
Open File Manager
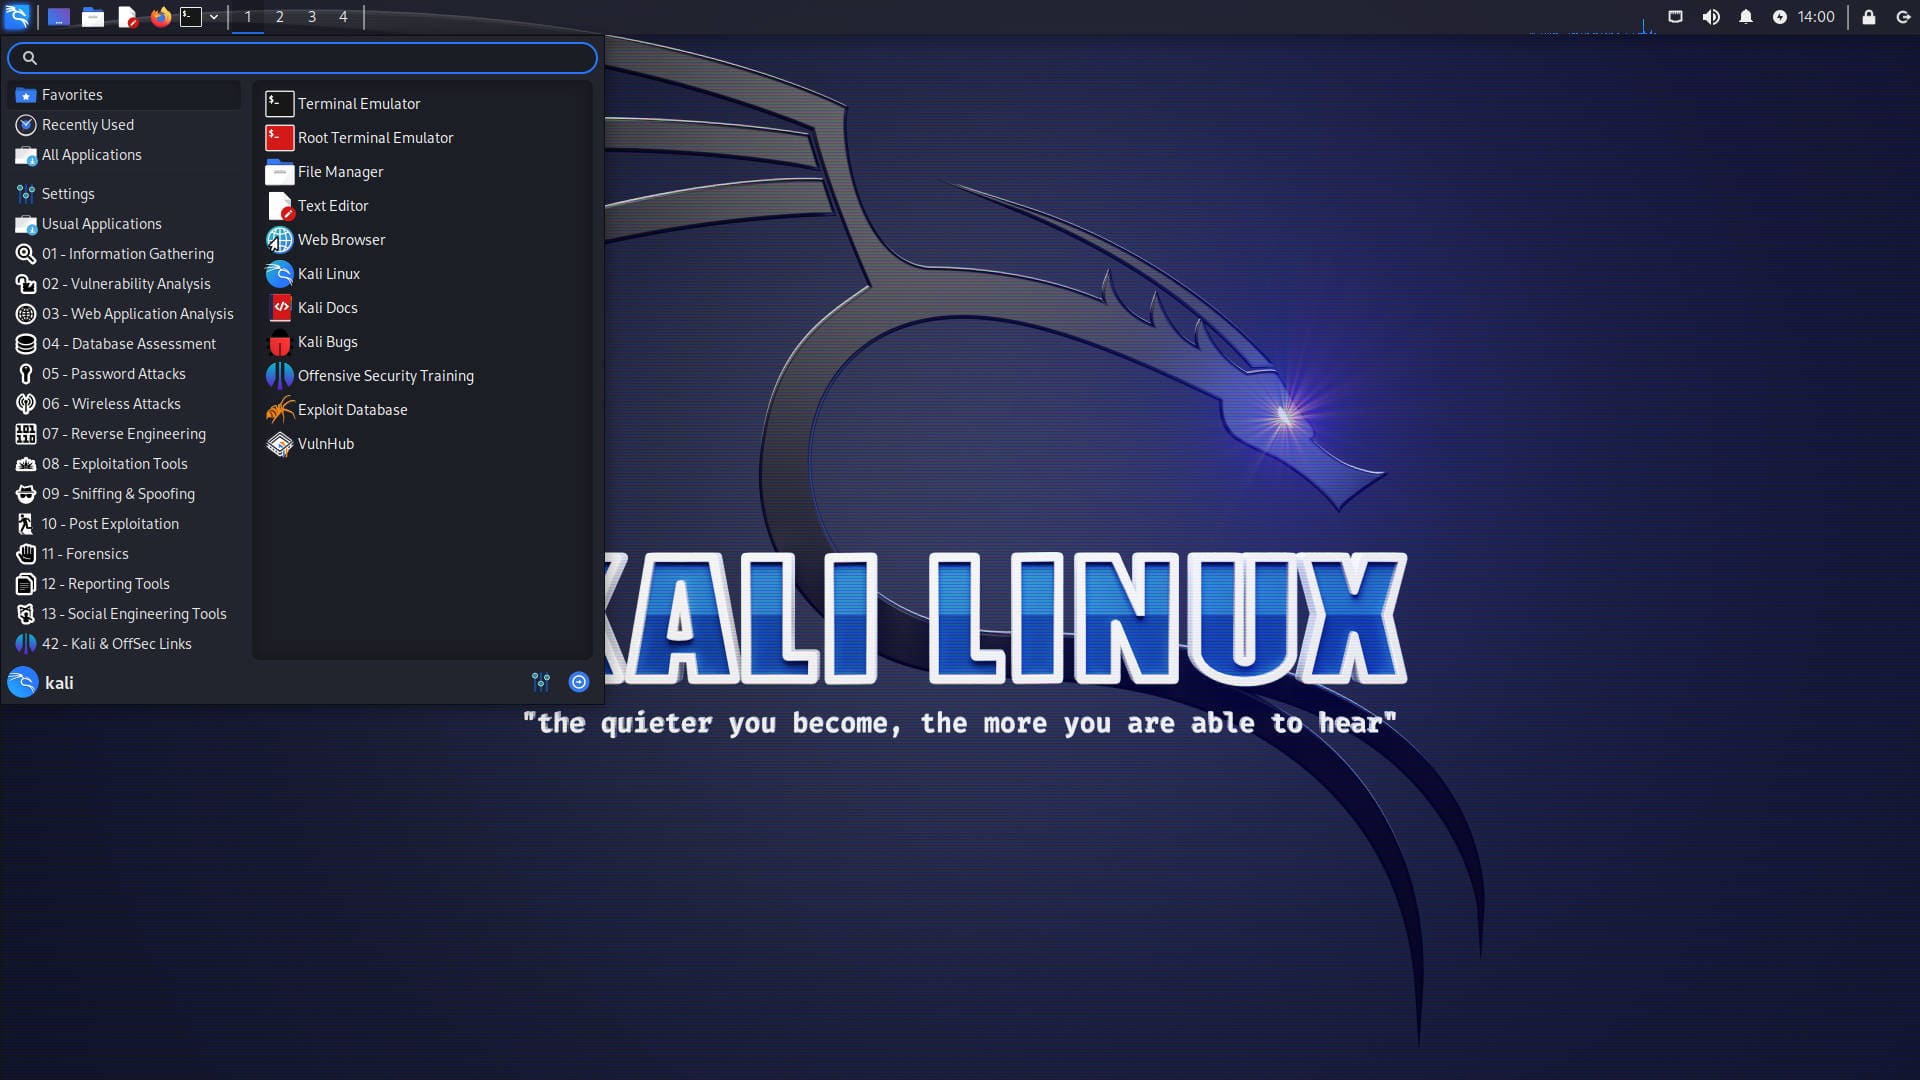(x=340, y=171)
